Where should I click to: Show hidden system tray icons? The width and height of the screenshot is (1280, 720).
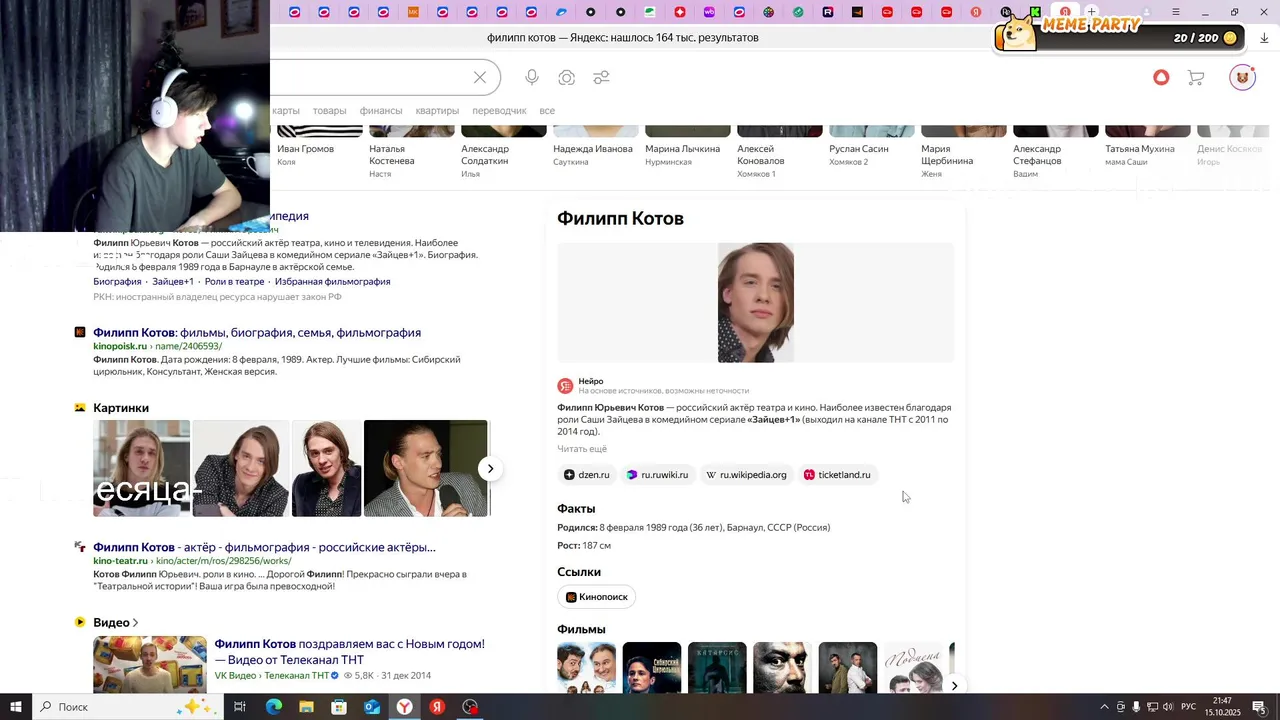coord(1104,707)
